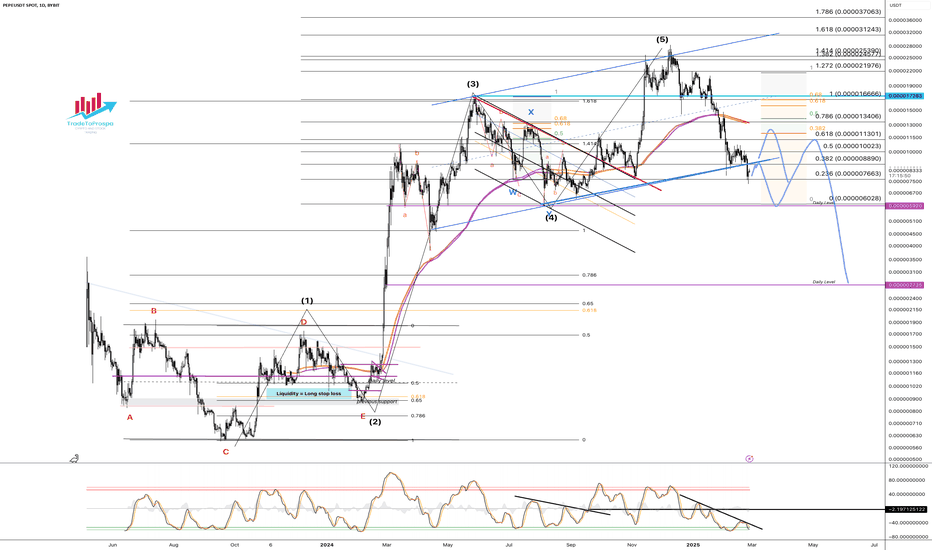Click the Nov label on the time axis
Viewport: 932px width, 550px height.
pos(632,544)
